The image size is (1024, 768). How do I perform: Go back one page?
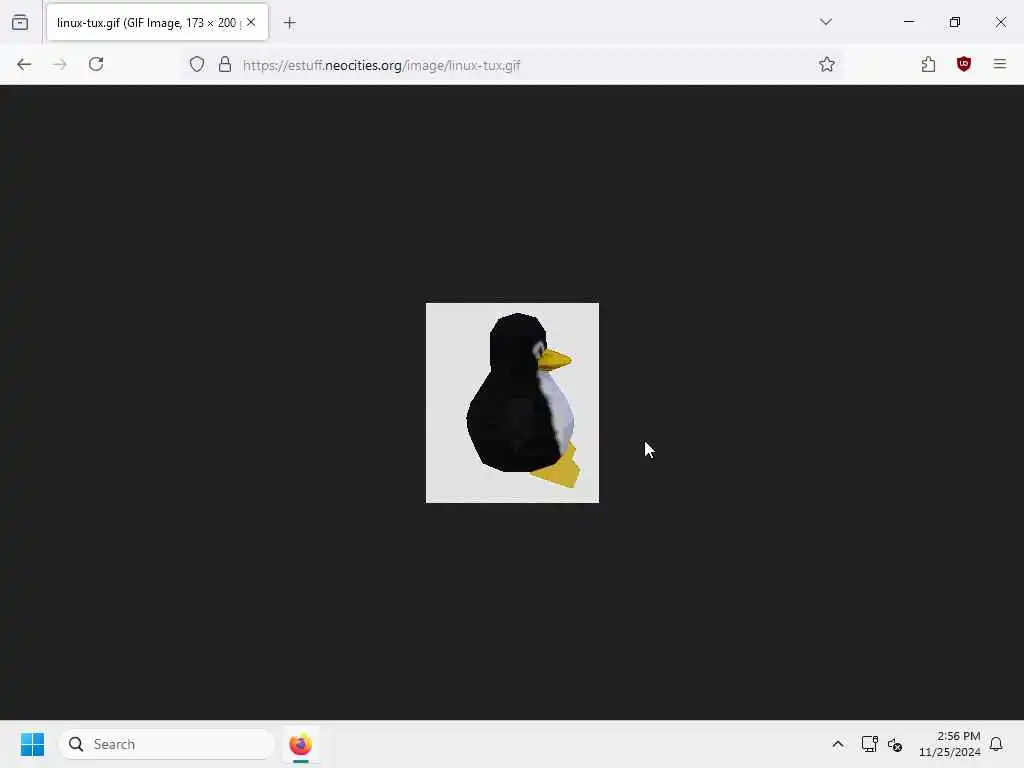pyautogui.click(x=24, y=64)
